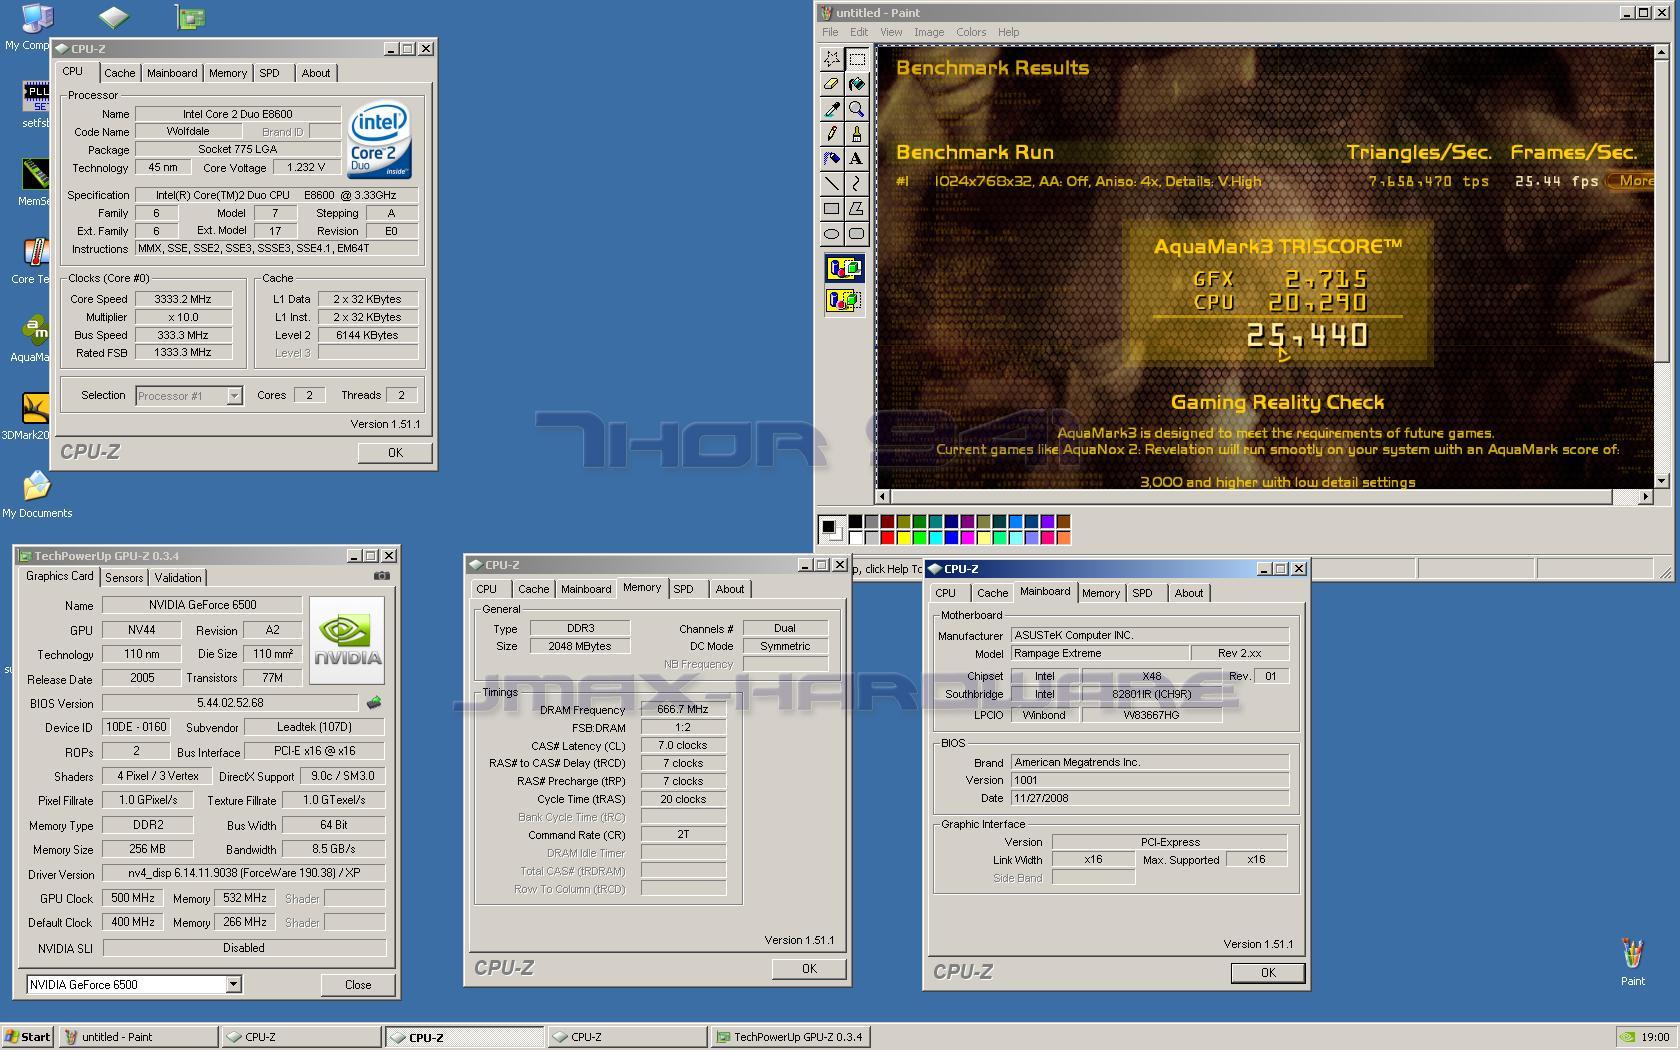Enable transparent selection mode in Paint toolbox

[x=844, y=300]
